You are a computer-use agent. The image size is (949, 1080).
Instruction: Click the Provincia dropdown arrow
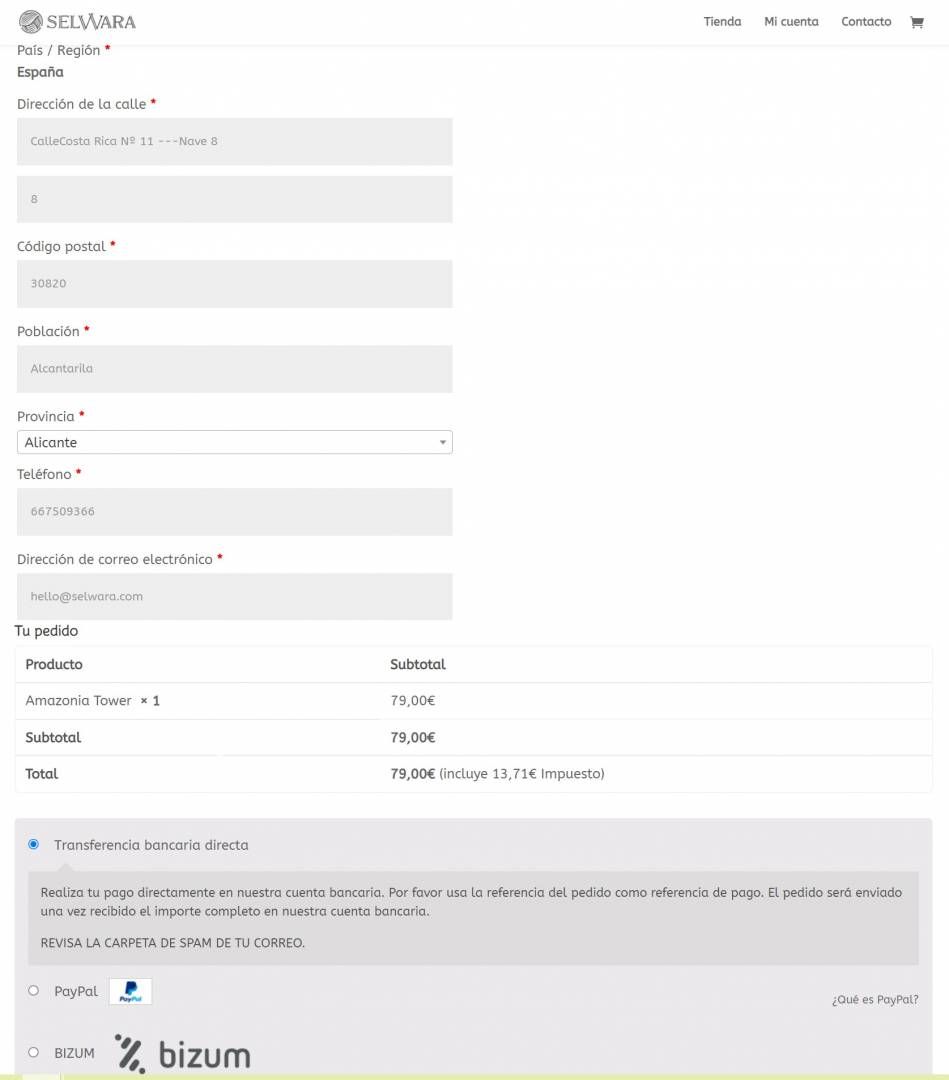443,442
